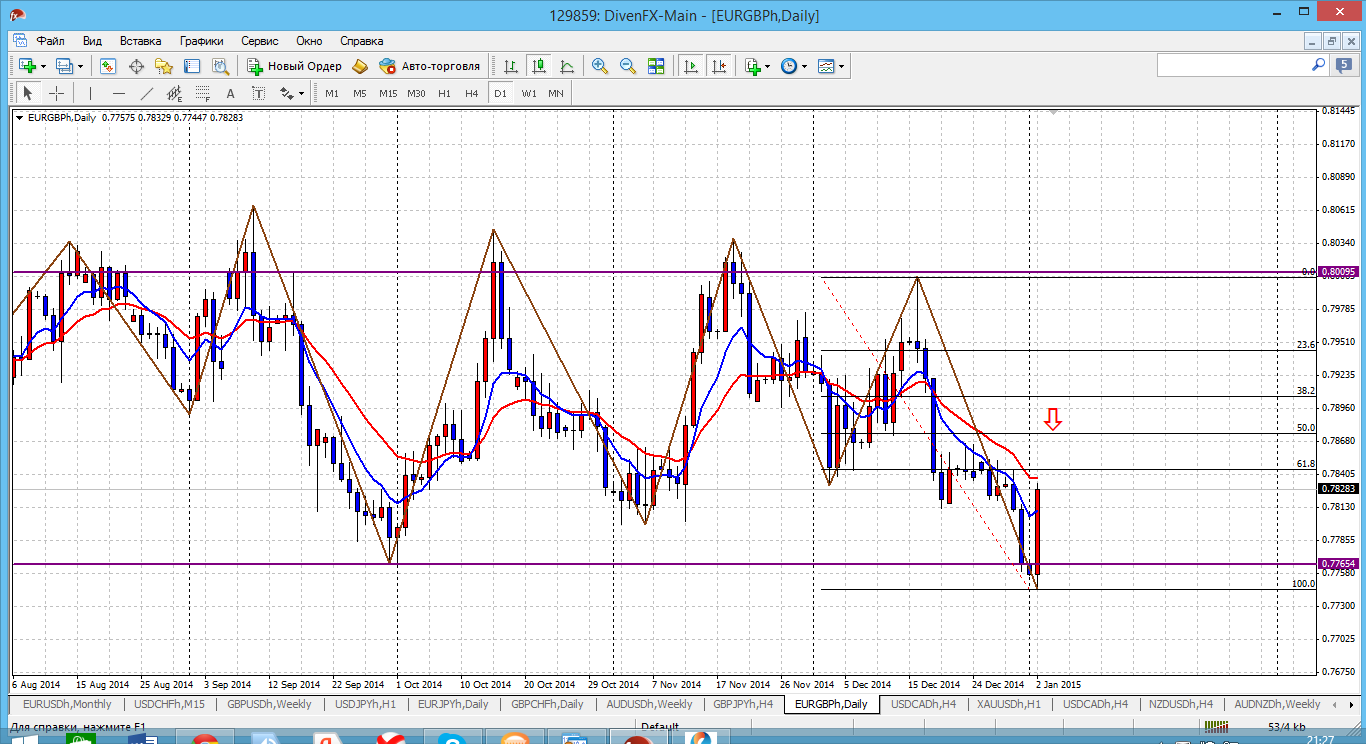1369x744 pixels.
Task: Pick the Fibonacci retracement tool
Action: click(203, 93)
